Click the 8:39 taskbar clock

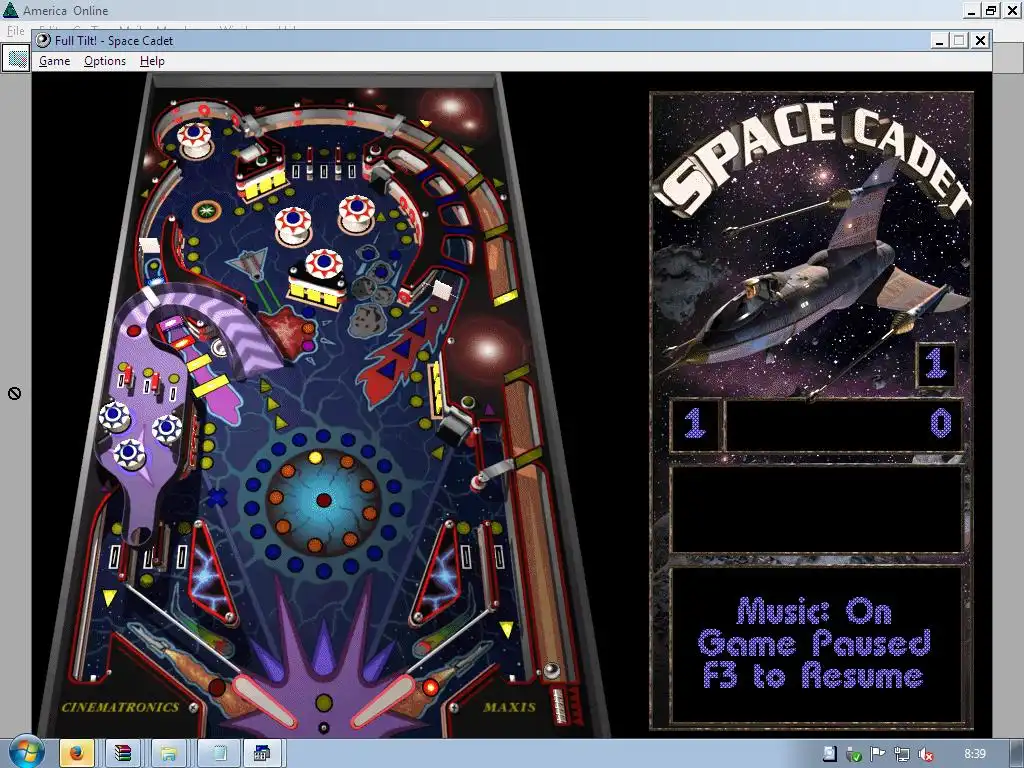(x=974, y=754)
